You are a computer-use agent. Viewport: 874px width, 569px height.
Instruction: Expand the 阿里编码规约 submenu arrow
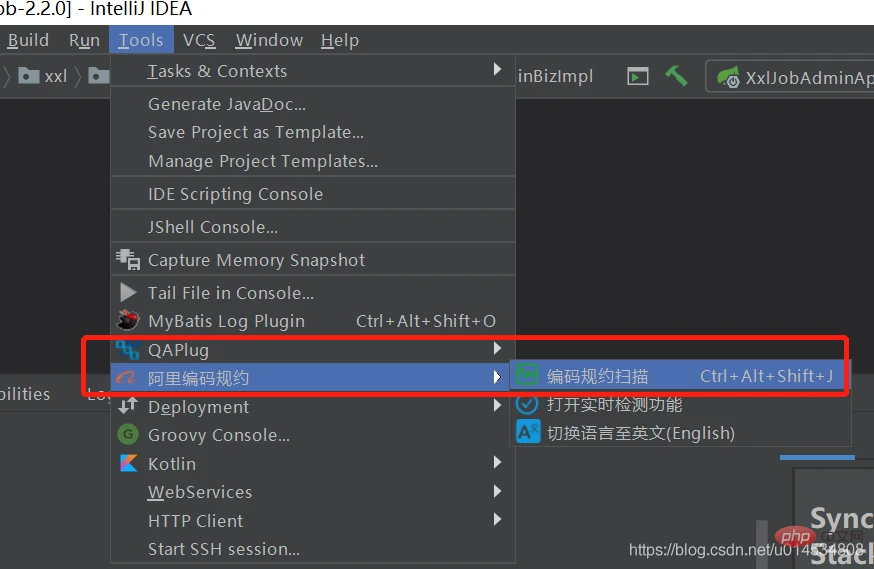click(497, 377)
